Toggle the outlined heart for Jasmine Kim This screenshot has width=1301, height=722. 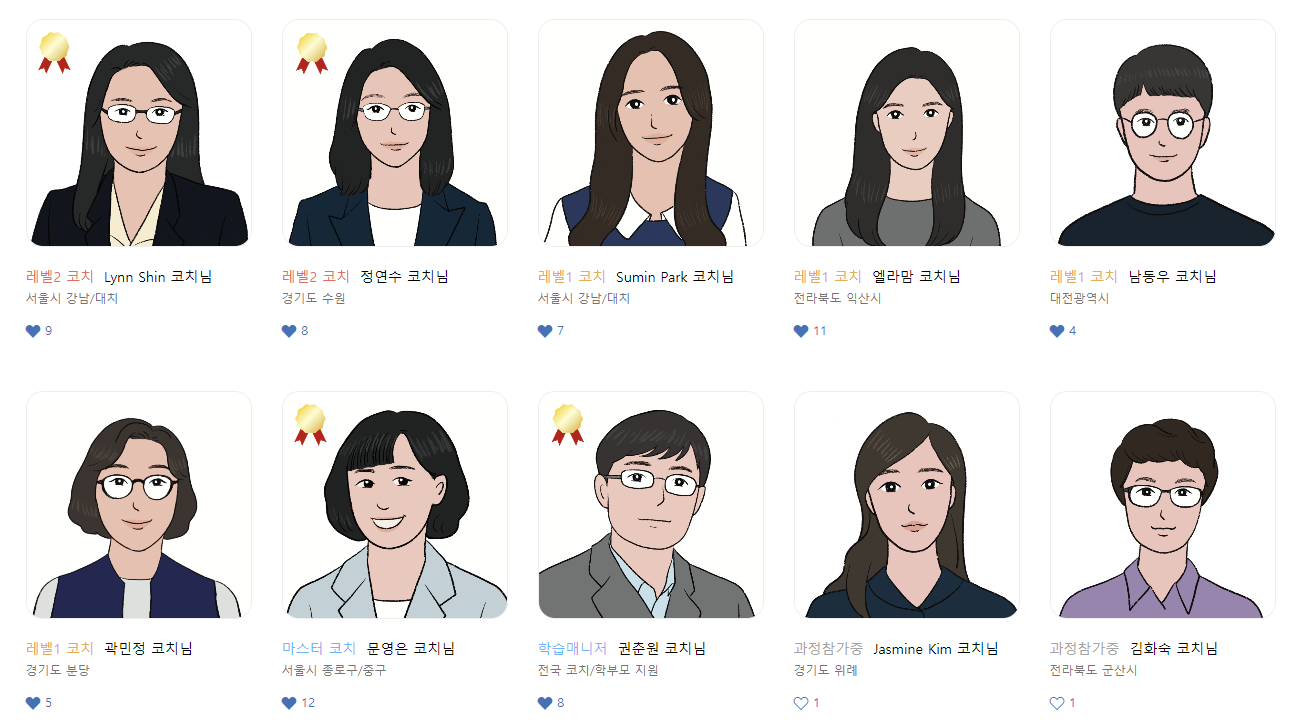pos(801,703)
